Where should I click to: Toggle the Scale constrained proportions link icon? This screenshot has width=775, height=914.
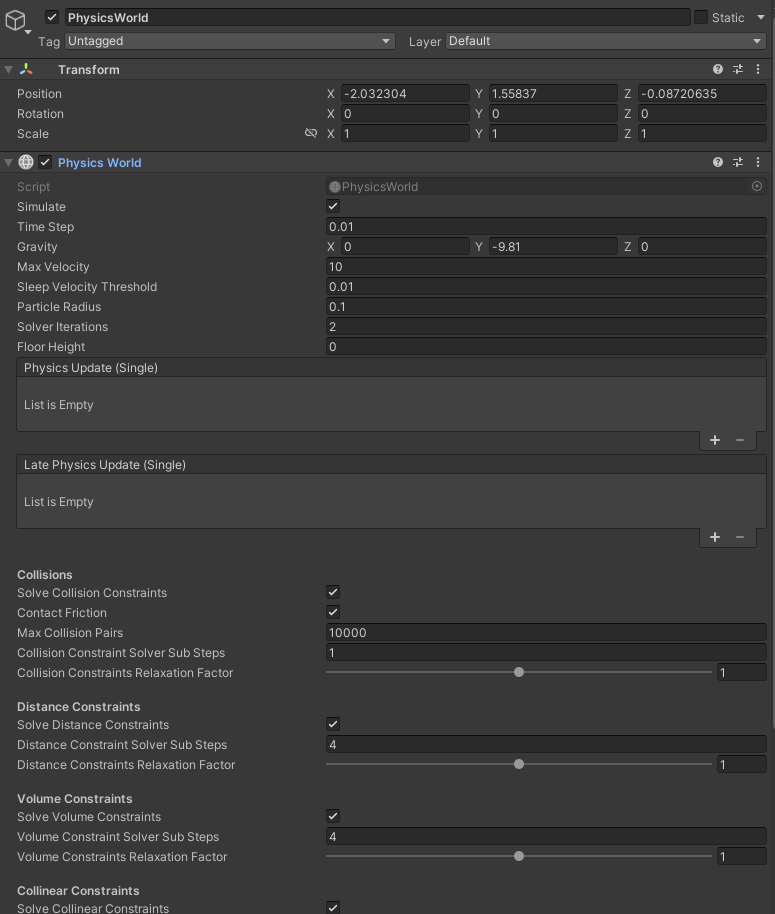311,134
